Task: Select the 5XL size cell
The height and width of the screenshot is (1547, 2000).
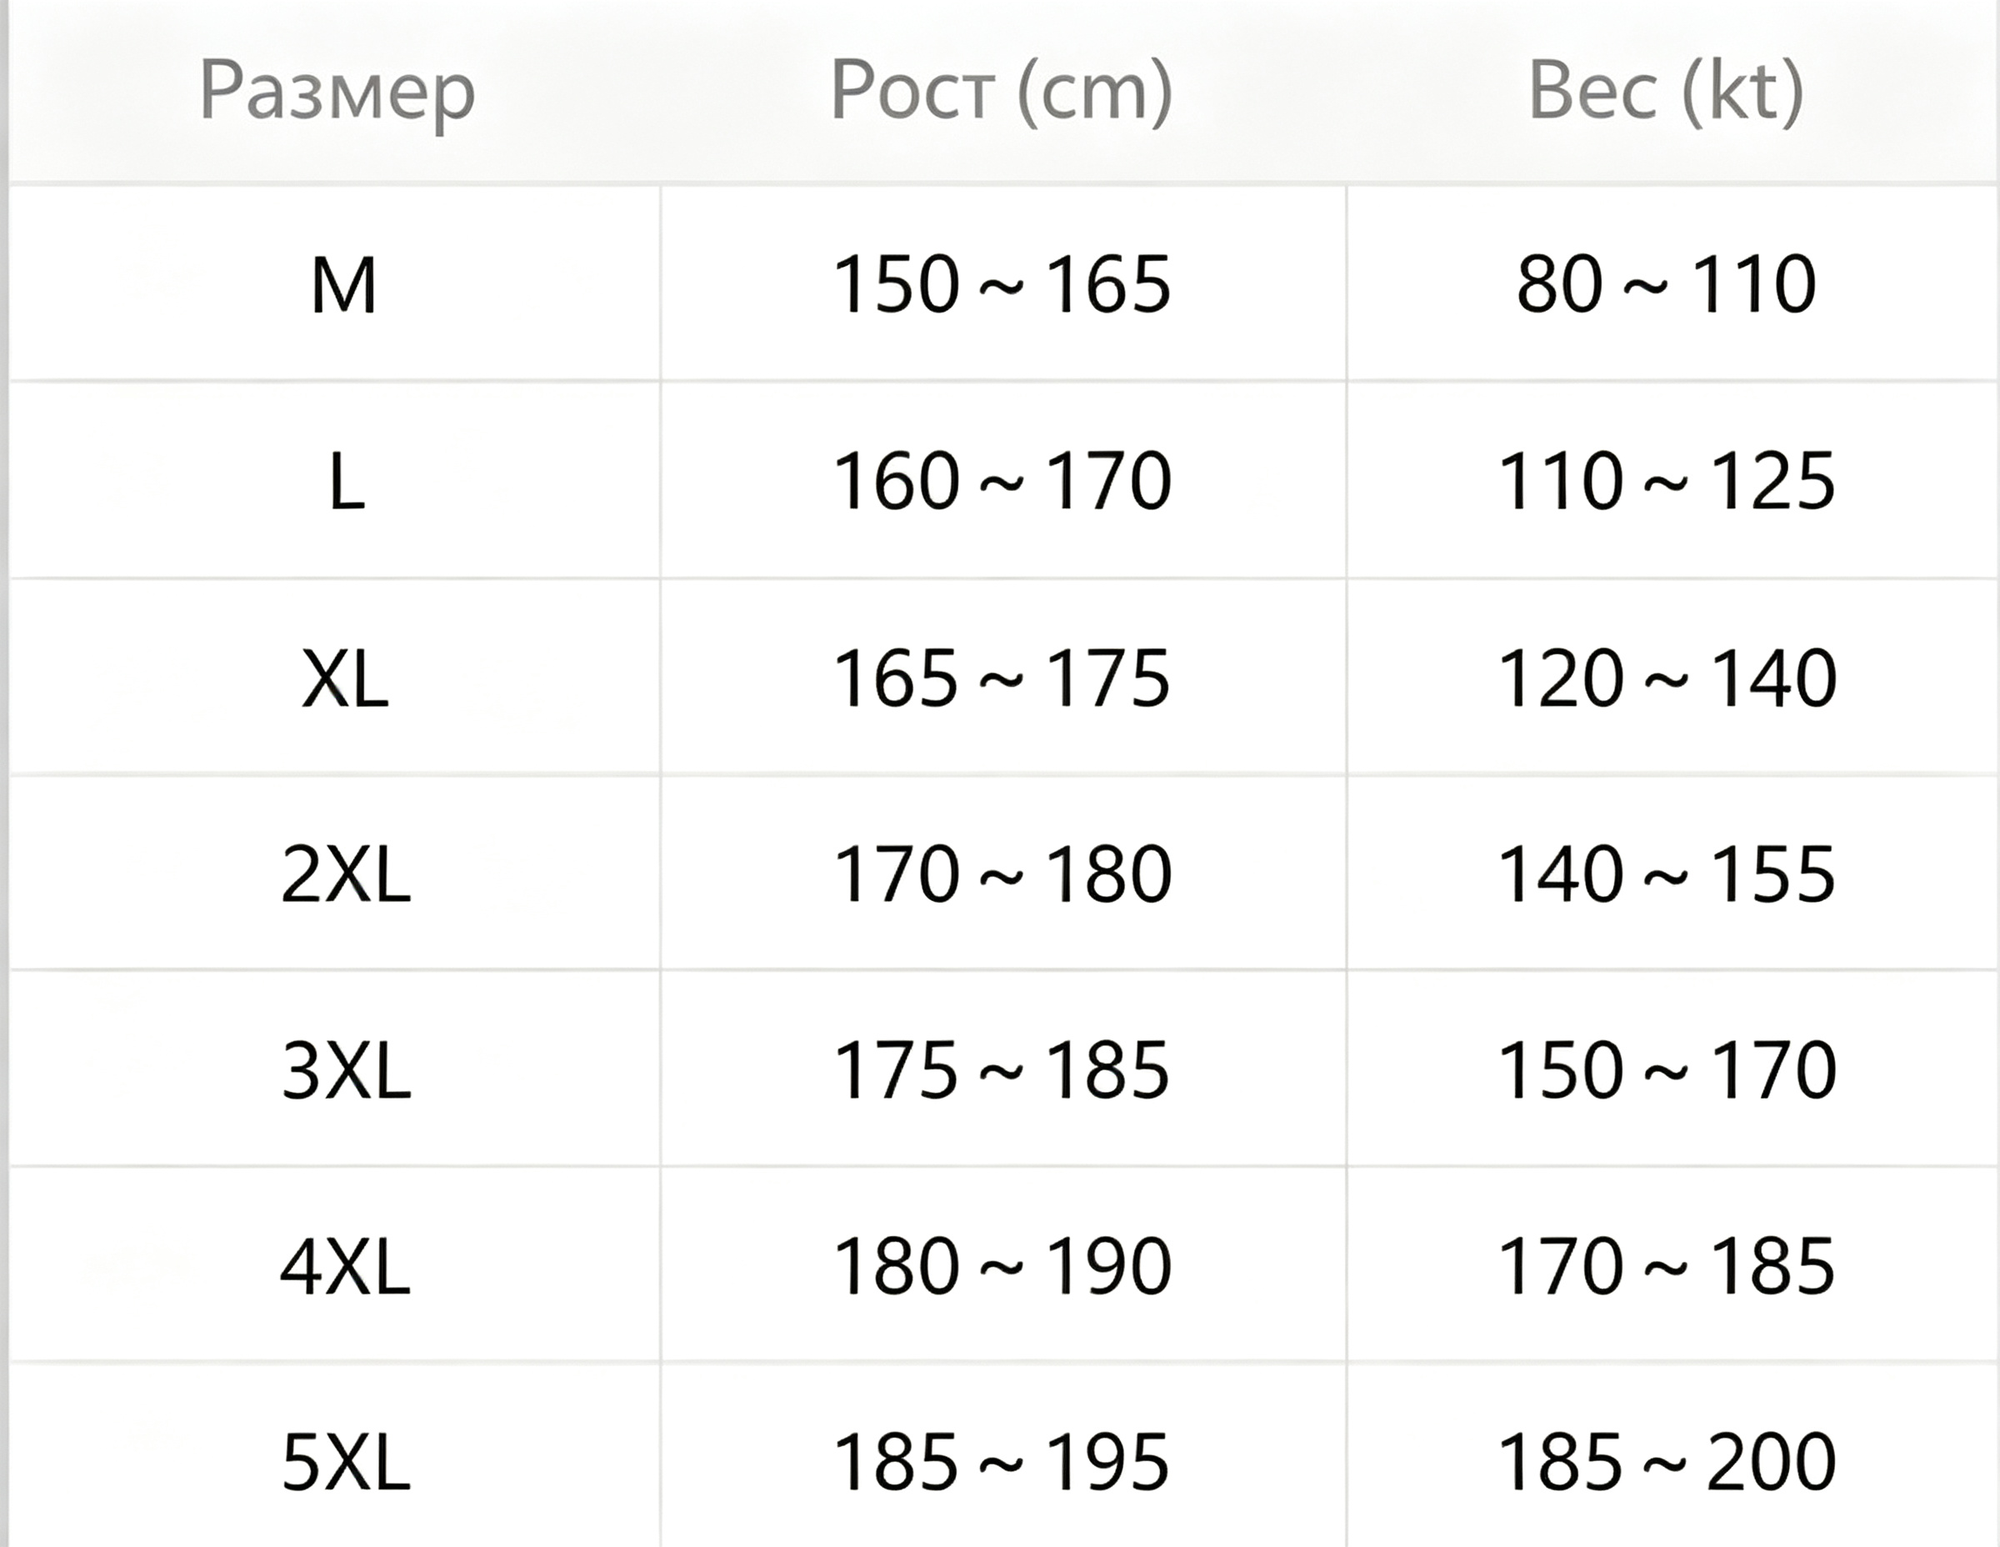Action: coord(335,1456)
